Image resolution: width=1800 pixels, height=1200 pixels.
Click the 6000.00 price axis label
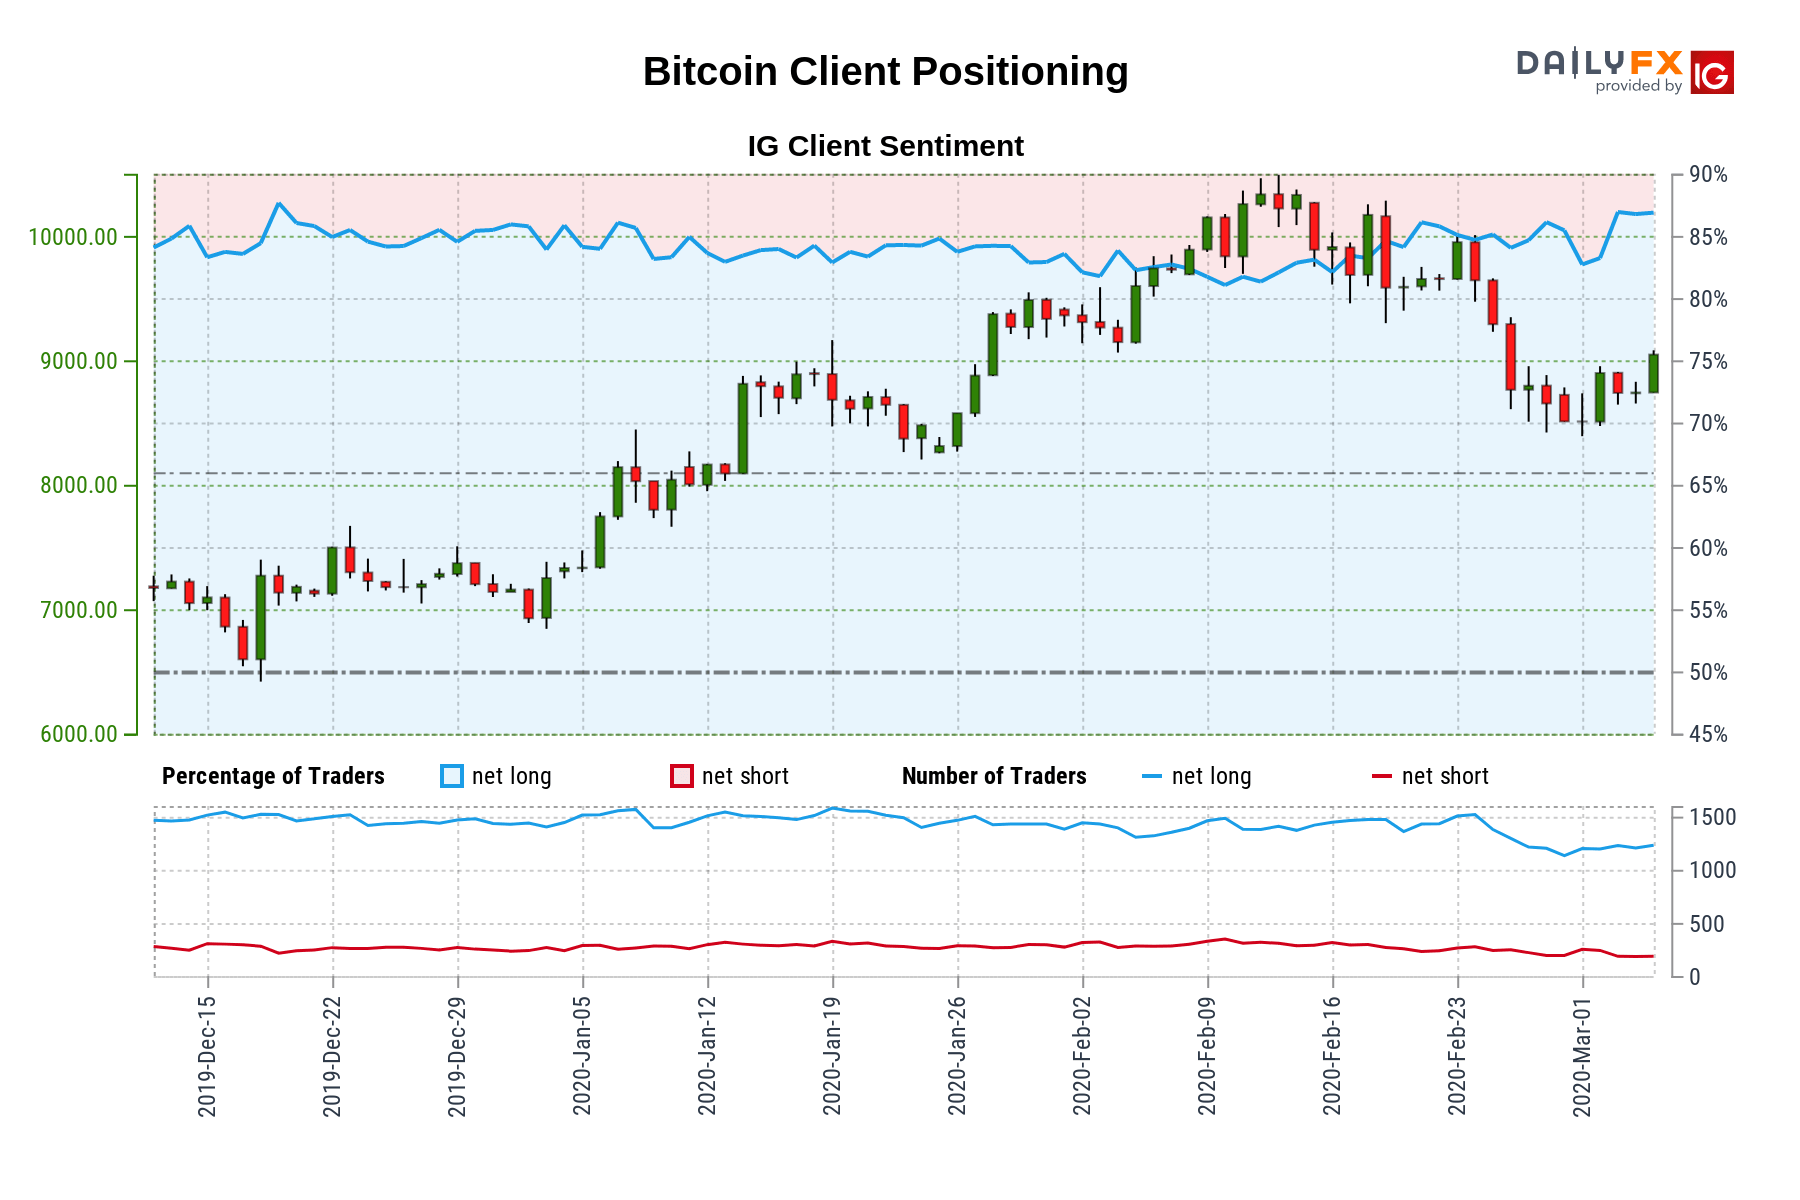[78, 734]
